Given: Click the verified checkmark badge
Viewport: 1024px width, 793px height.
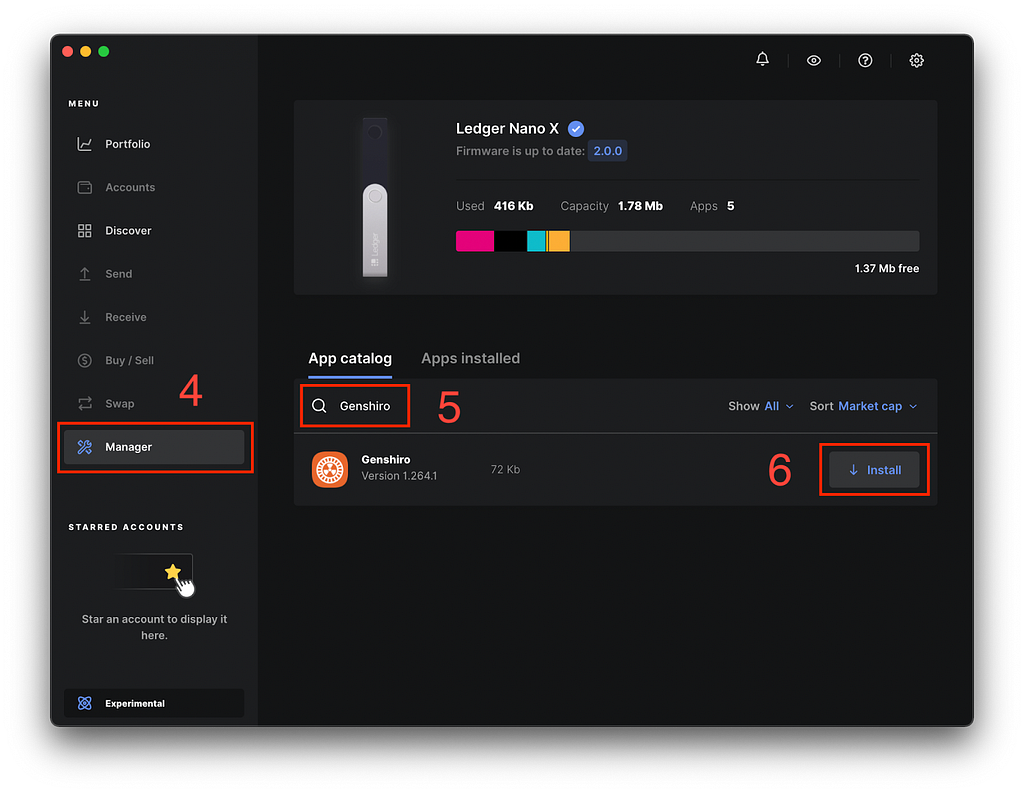Looking at the screenshot, I should (575, 129).
